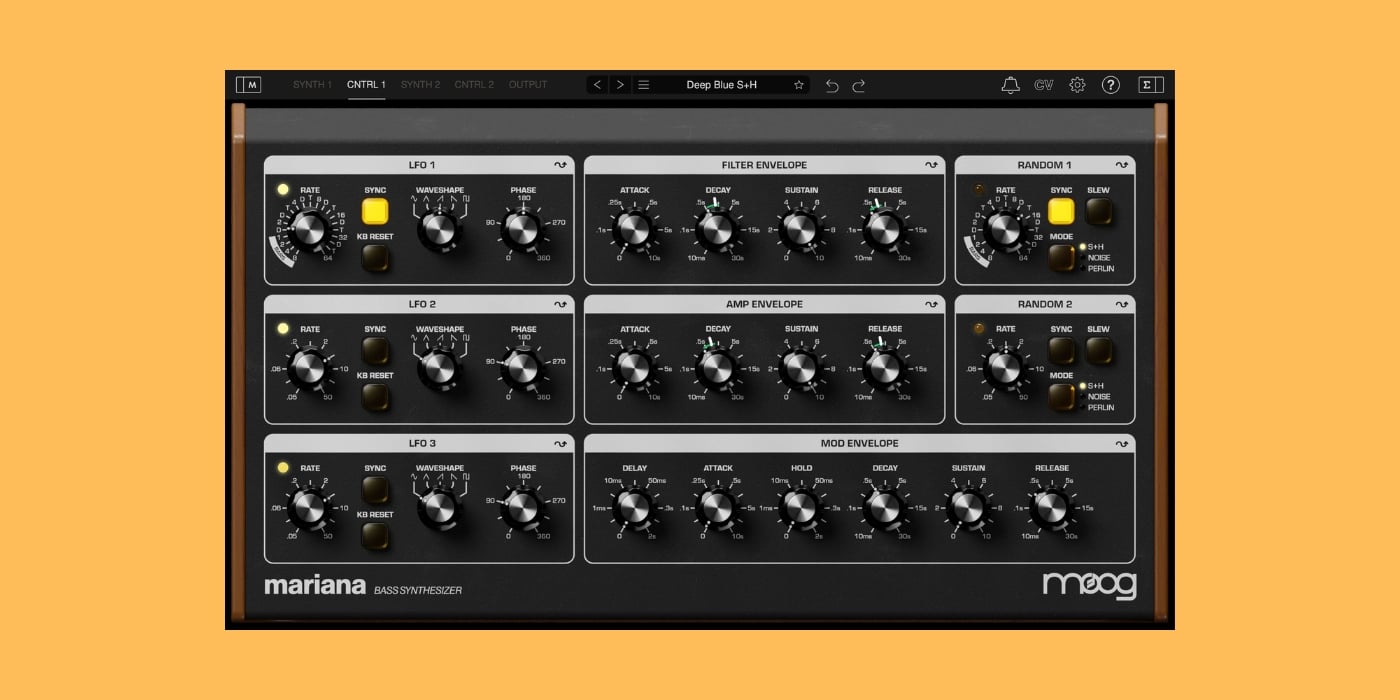Viewport: 1400px width, 700px height.
Task: Select NOISE mode in Random 1
Action: click(1099, 257)
